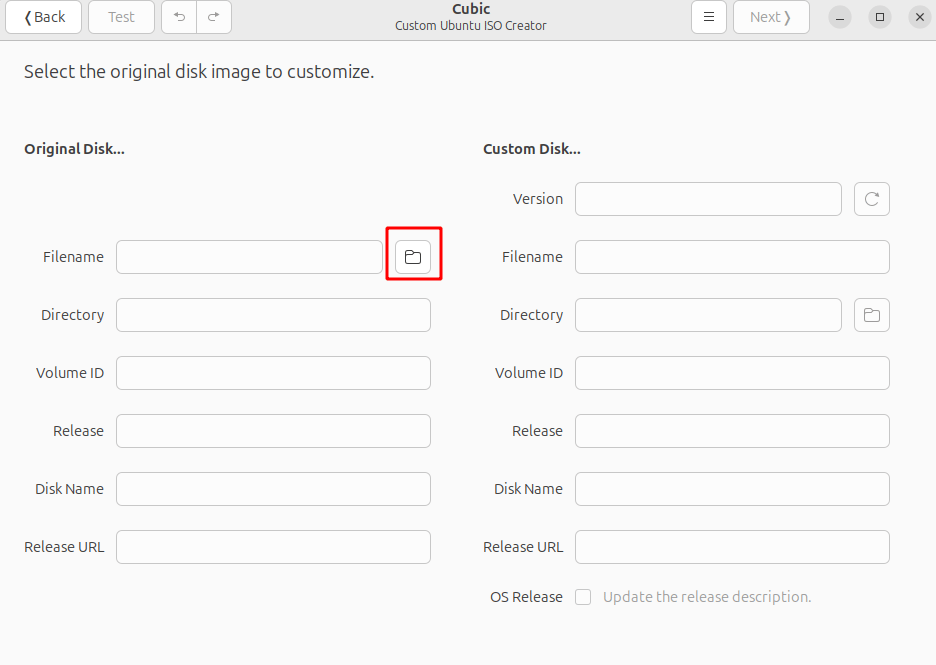Go to the previous page with Back
Viewport: 936px width, 665px height.
tap(44, 17)
